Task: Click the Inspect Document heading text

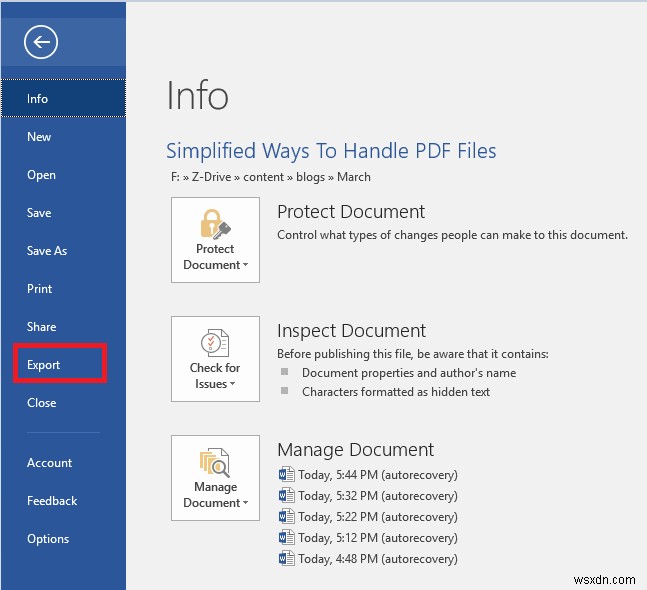Action: click(351, 331)
